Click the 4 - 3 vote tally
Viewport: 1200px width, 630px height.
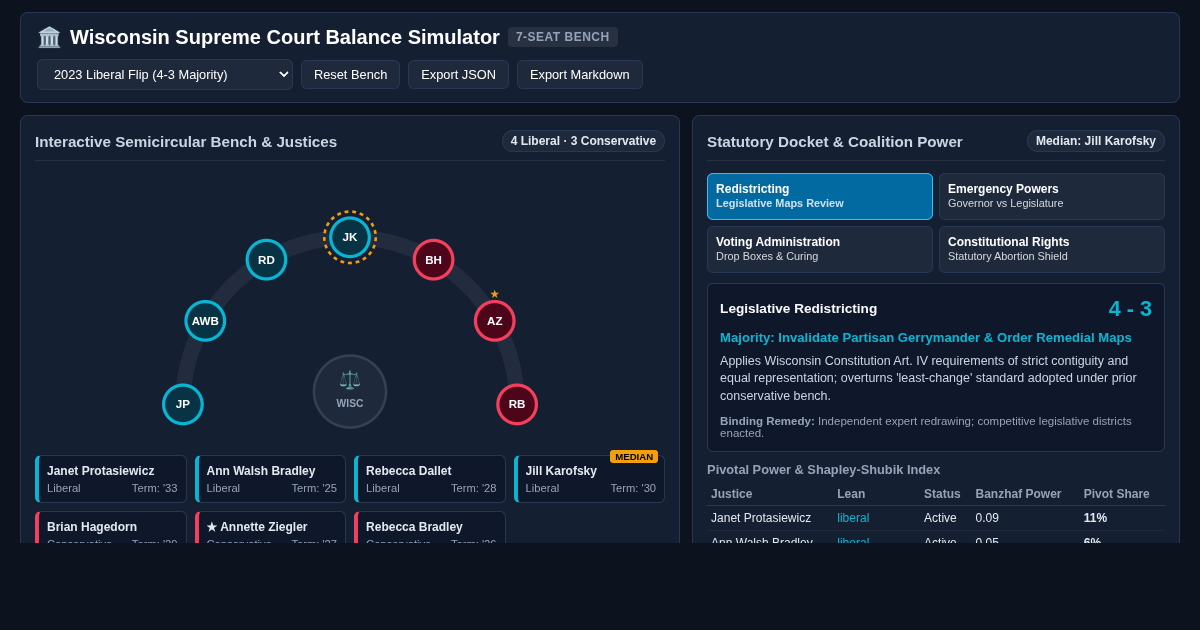coord(1130,309)
